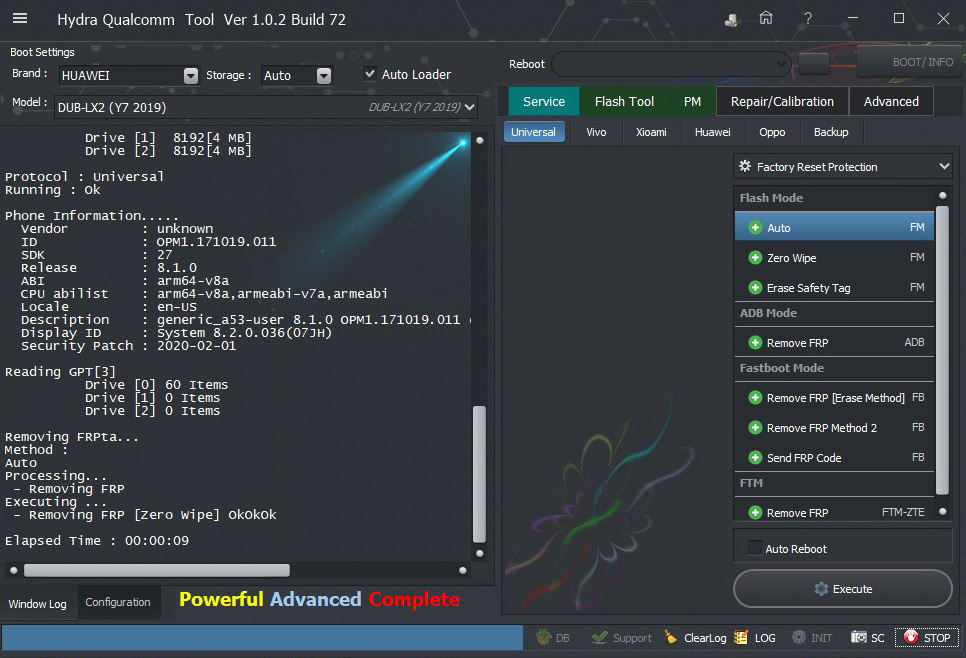
Task: Click green plus icon beside Erase Safety Tag
Action: pos(755,287)
